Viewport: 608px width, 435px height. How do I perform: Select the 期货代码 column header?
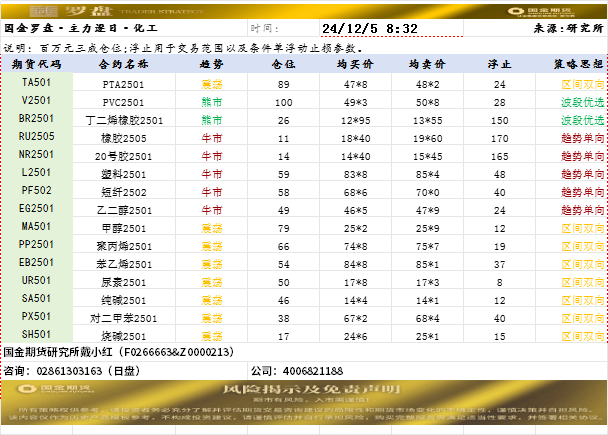pos(36,64)
